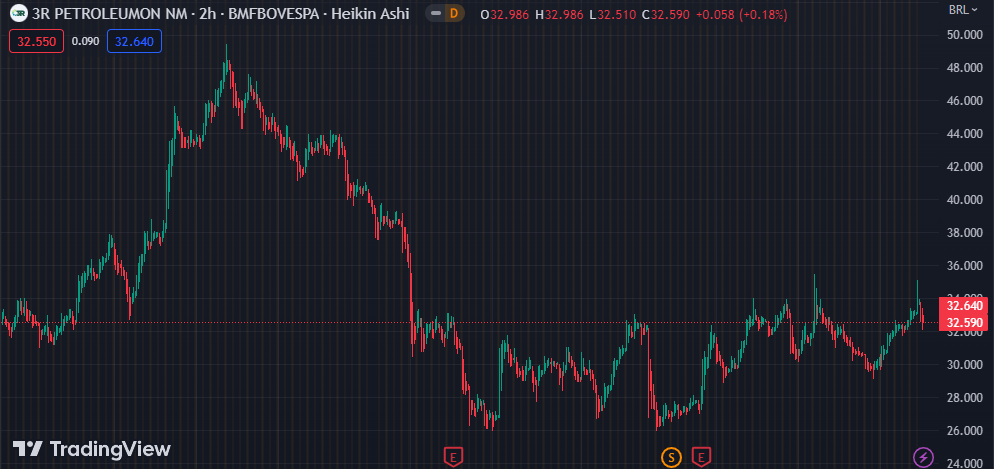Click the 40.000 price axis label
This screenshot has height=469, width=994.
tap(965, 200)
